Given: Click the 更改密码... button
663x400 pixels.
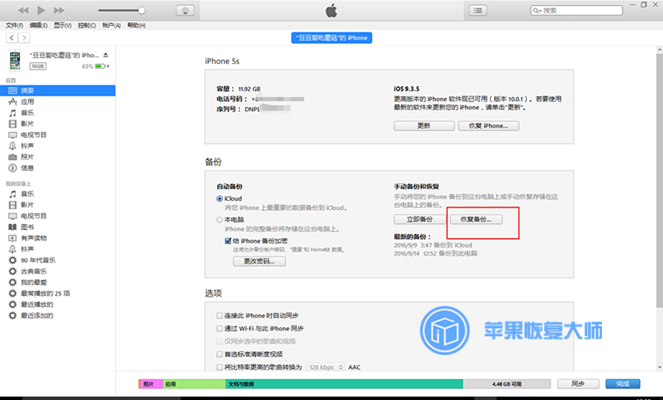Looking at the screenshot, I should tap(259, 261).
